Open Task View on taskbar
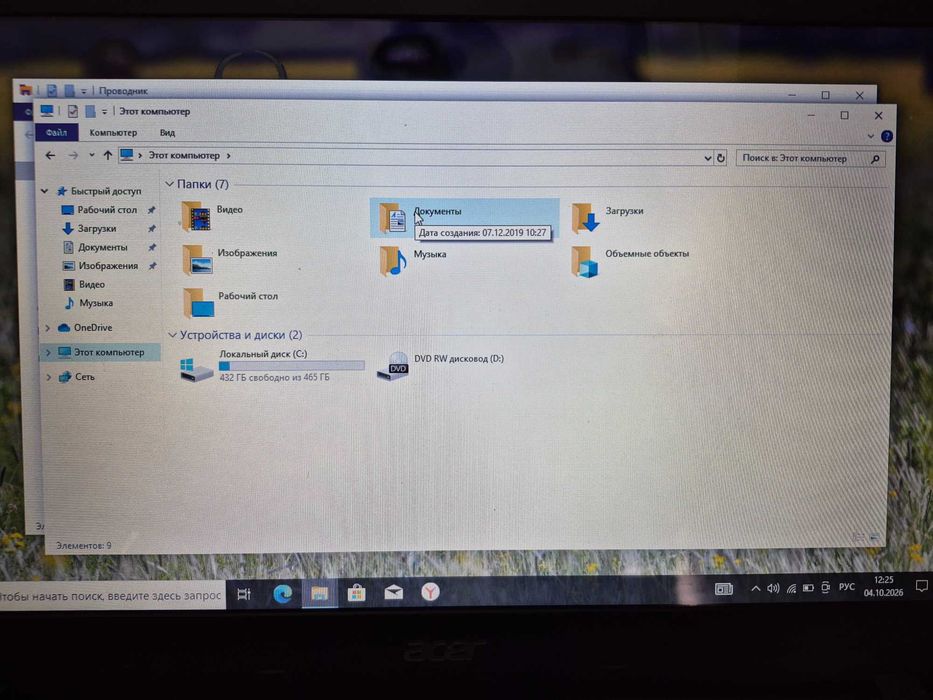The width and height of the screenshot is (933, 700). tap(244, 593)
